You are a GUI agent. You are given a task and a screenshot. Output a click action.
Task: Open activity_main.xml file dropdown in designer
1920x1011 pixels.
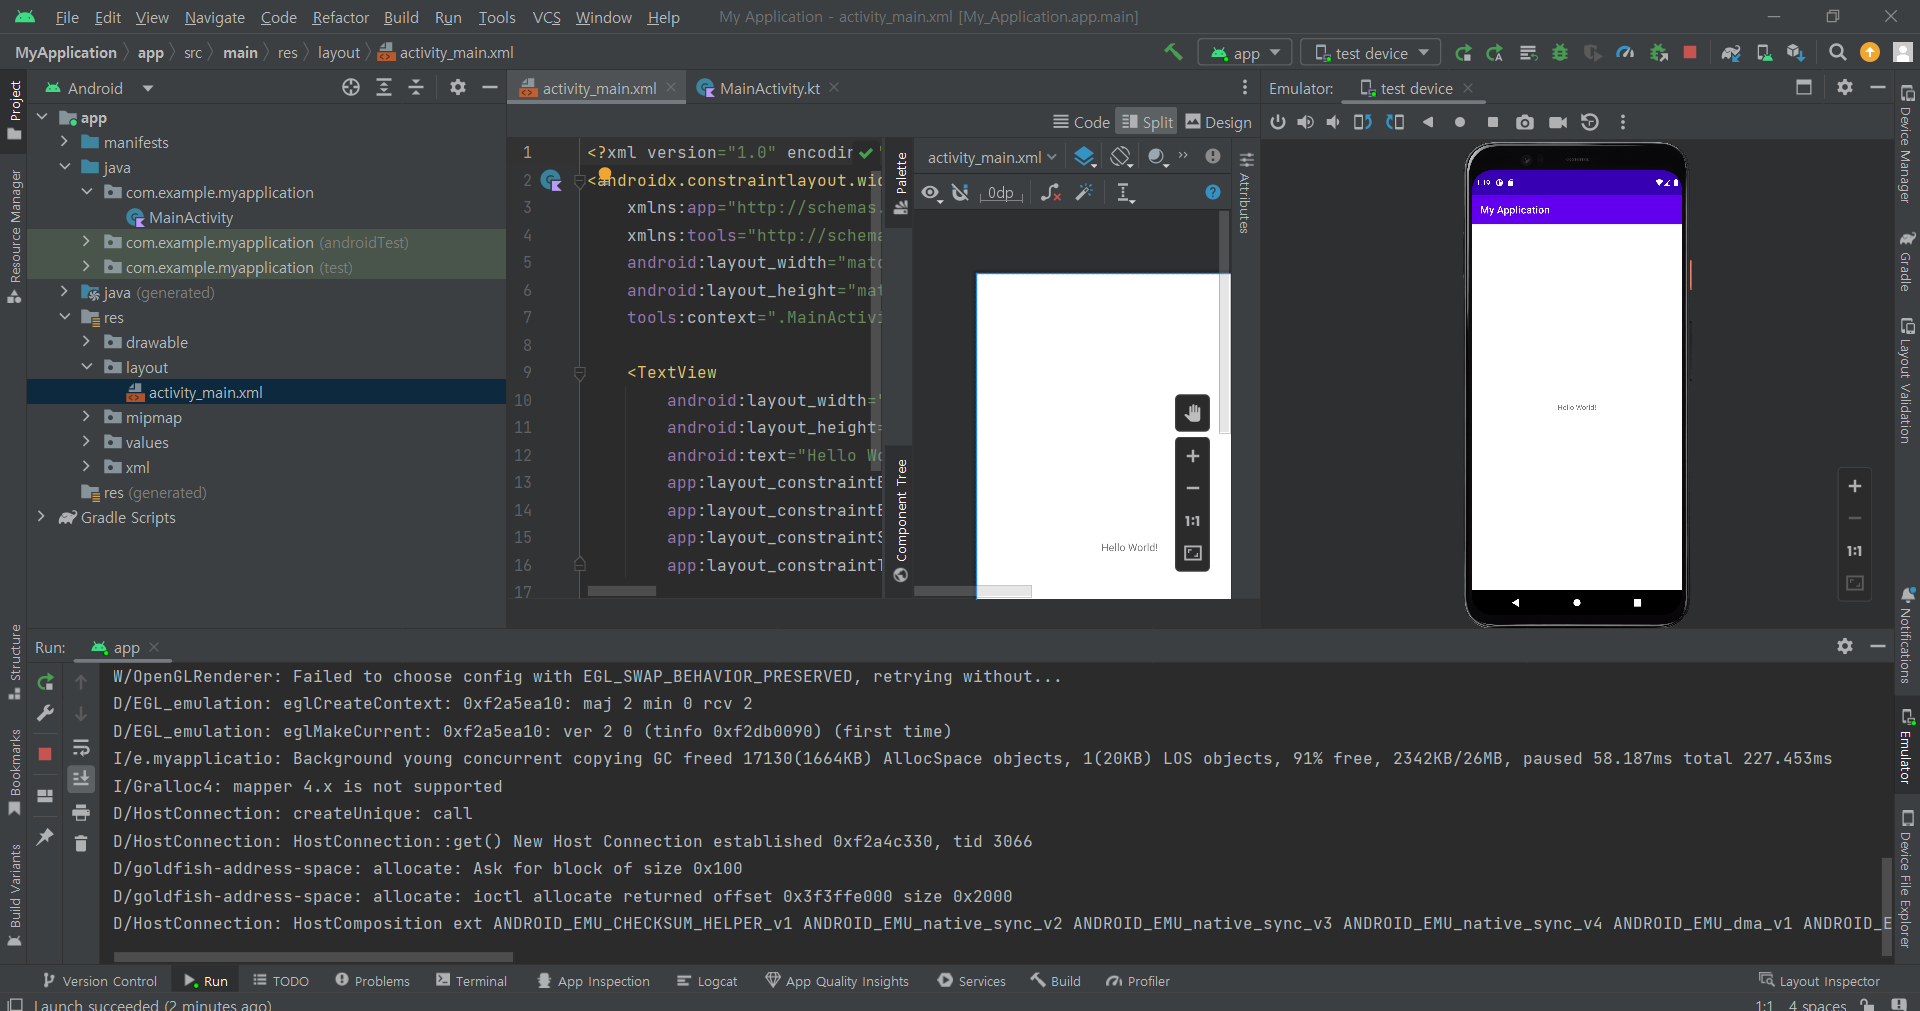[x=991, y=157]
